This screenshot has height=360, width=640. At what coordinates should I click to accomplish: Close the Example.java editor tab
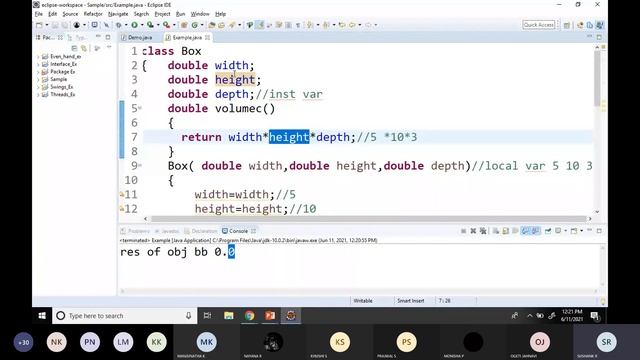(207, 37)
